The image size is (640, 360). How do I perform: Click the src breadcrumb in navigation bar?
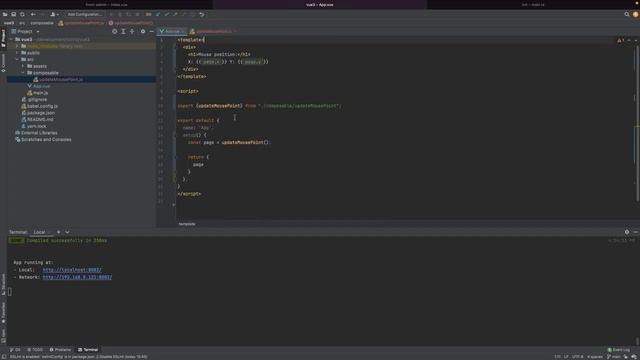[x=22, y=23]
